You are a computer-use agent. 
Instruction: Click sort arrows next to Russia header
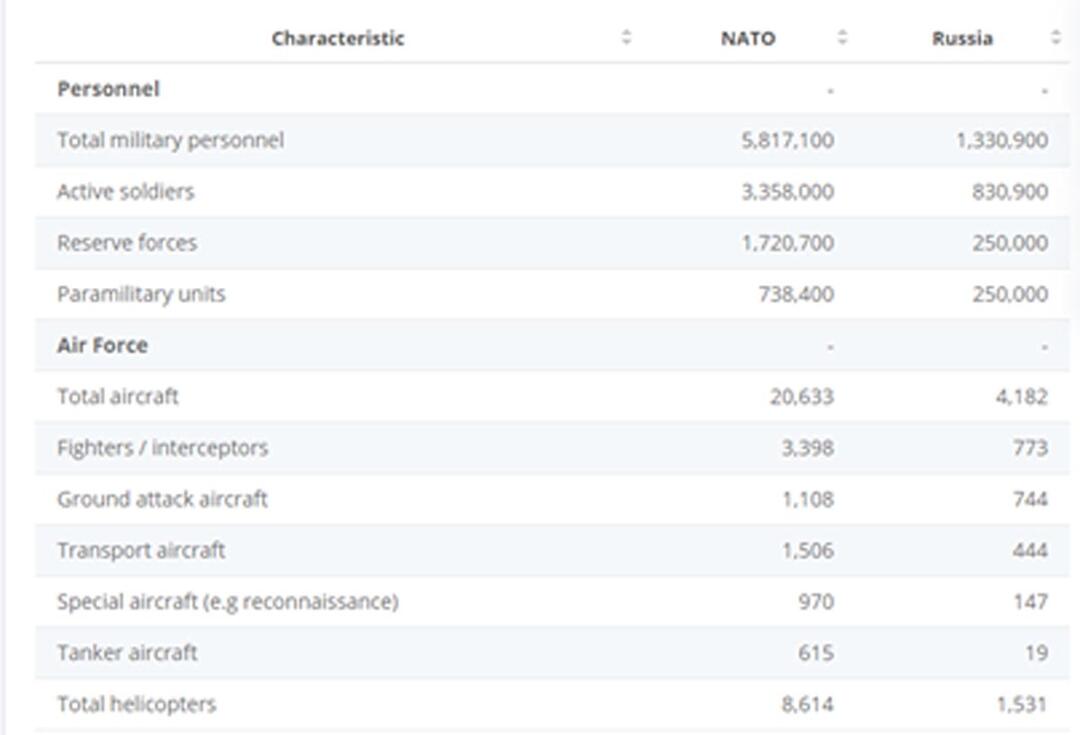pos(1056,38)
